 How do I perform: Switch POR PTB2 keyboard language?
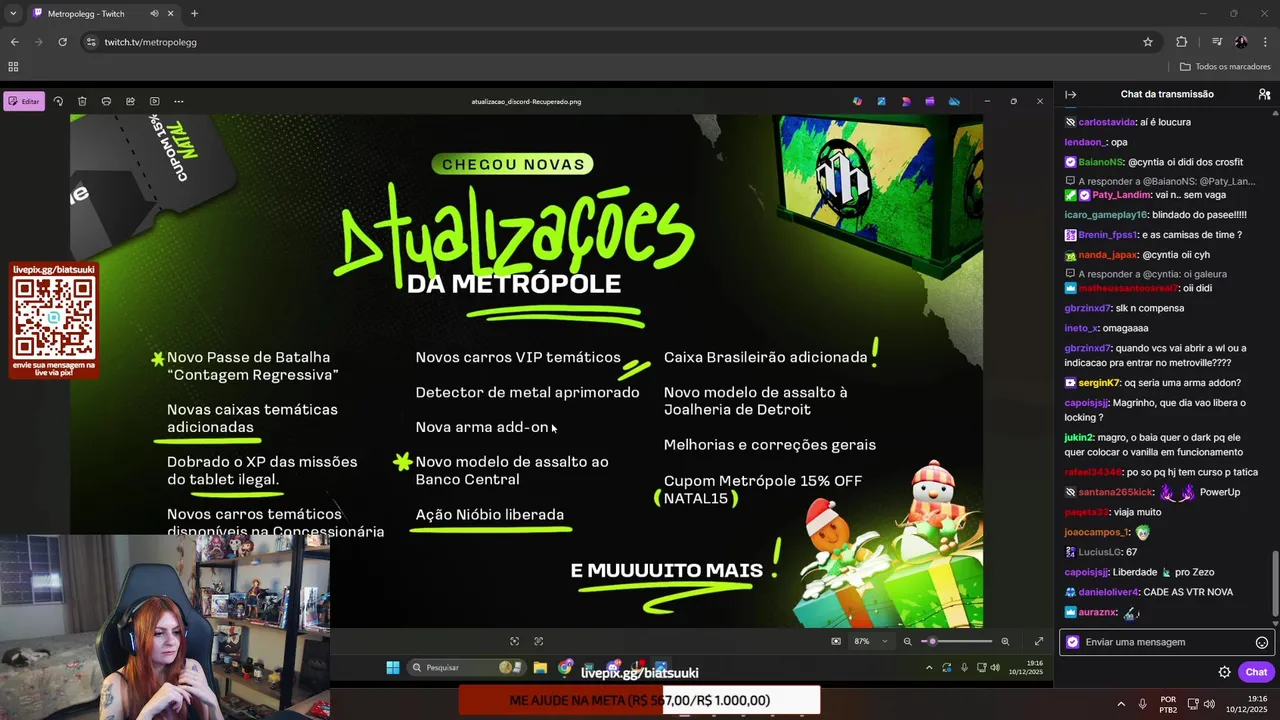[x=1168, y=704]
